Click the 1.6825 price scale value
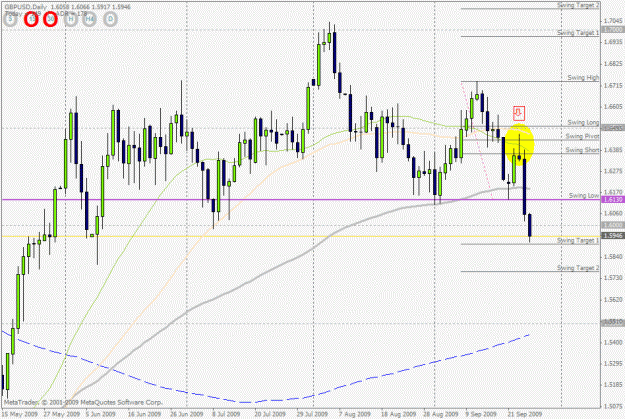 click(613, 64)
